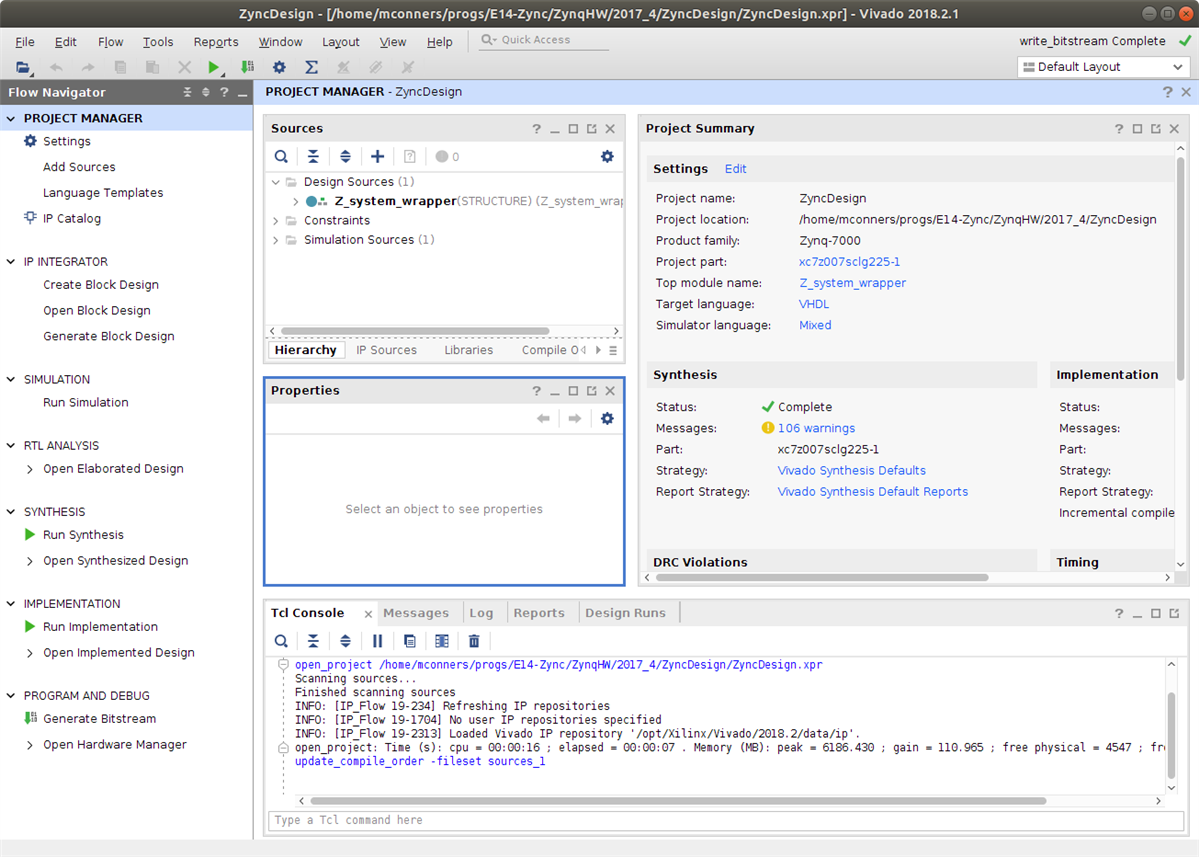Open the Reports menu
Viewport: 1199px width, 857px height.
tap(216, 42)
